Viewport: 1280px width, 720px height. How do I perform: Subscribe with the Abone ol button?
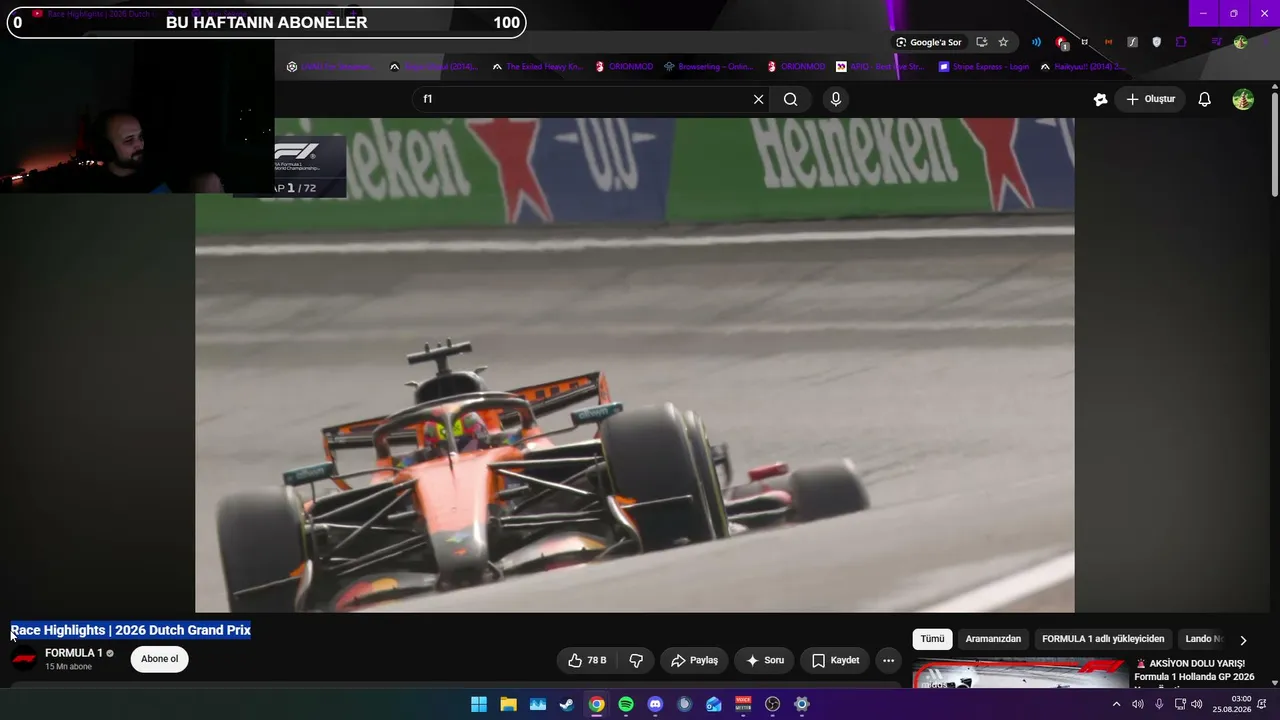[160, 659]
